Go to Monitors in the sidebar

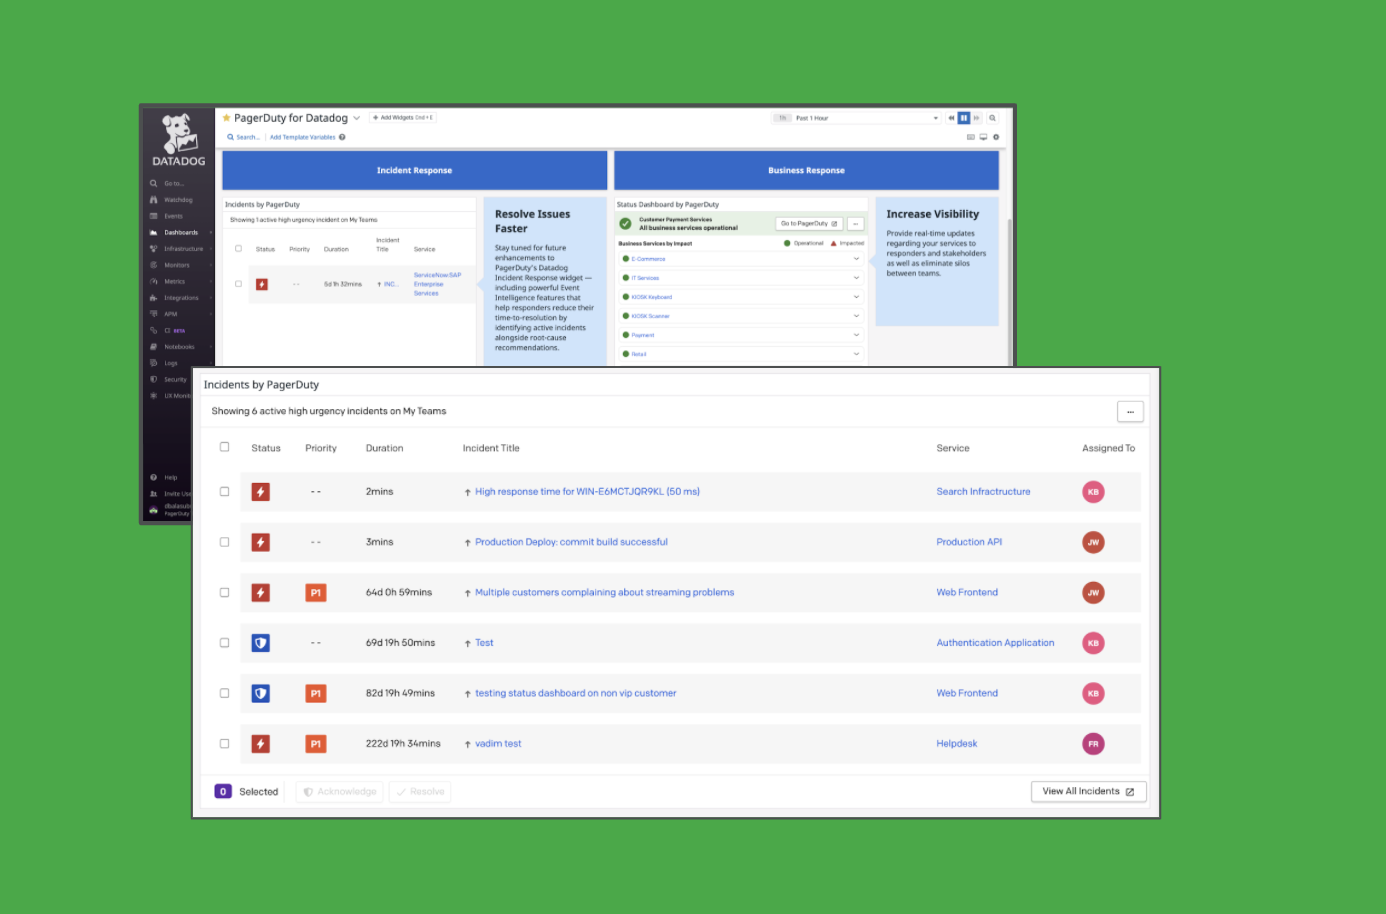pyautogui.click(x=177, y=265)
